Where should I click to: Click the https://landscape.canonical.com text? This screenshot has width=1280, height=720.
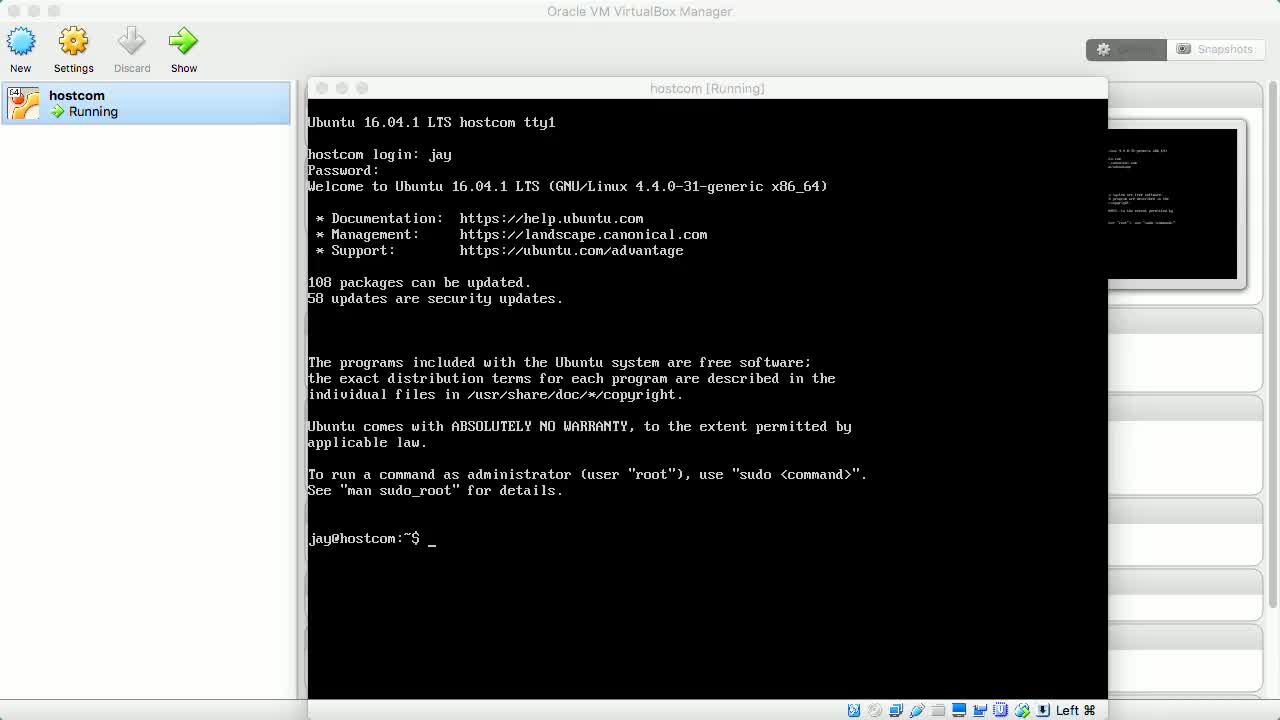point(583,234)
